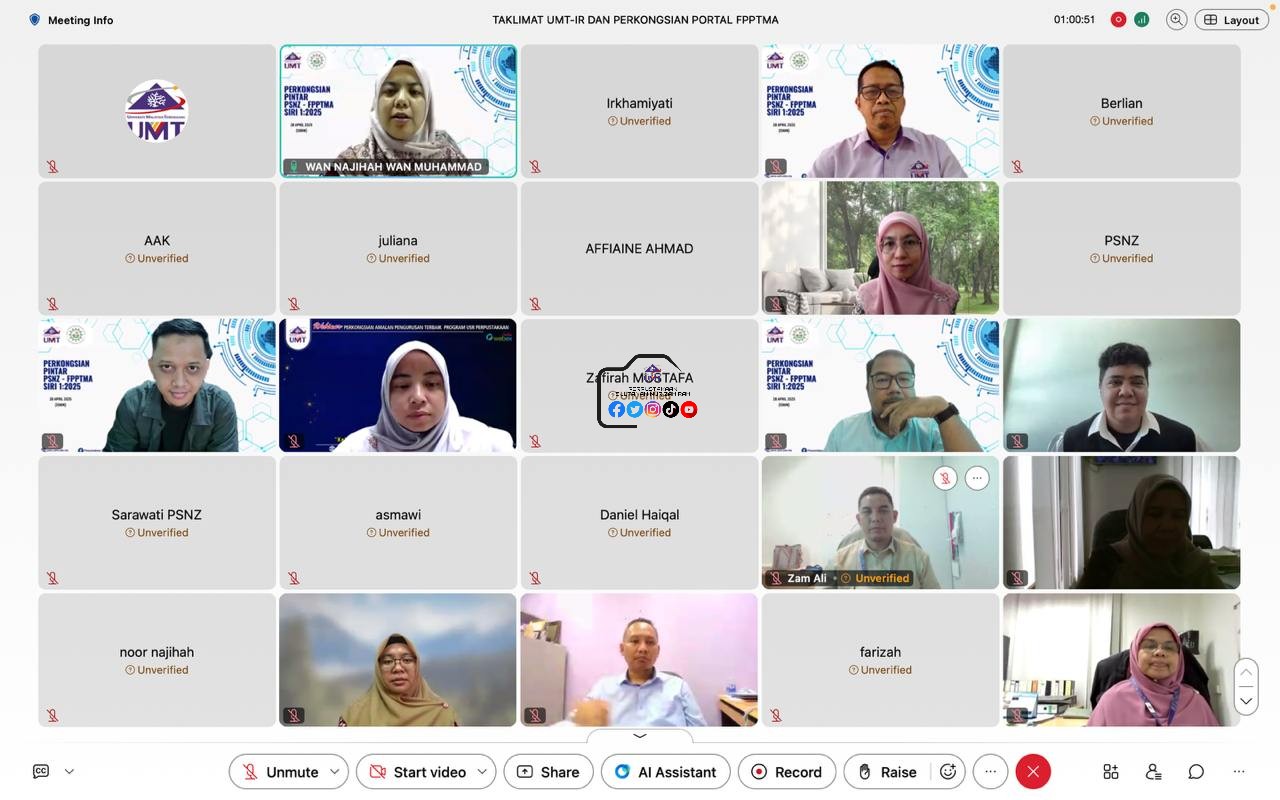Open the closed captions icon
The width and height of the screenshot is (1280, 800).
[x=41, y=771]
